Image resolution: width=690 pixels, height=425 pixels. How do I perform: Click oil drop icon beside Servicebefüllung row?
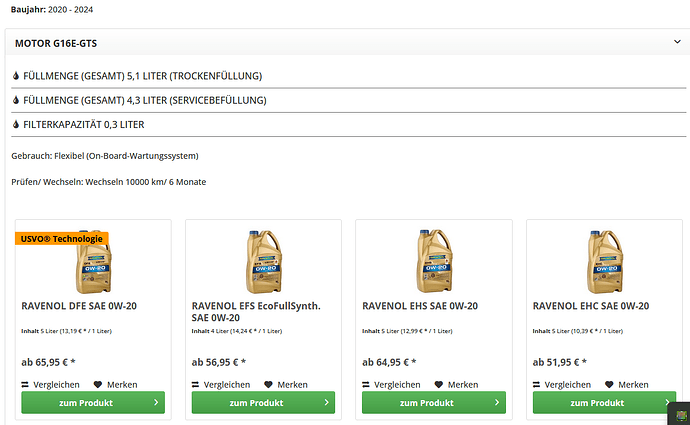16,100
